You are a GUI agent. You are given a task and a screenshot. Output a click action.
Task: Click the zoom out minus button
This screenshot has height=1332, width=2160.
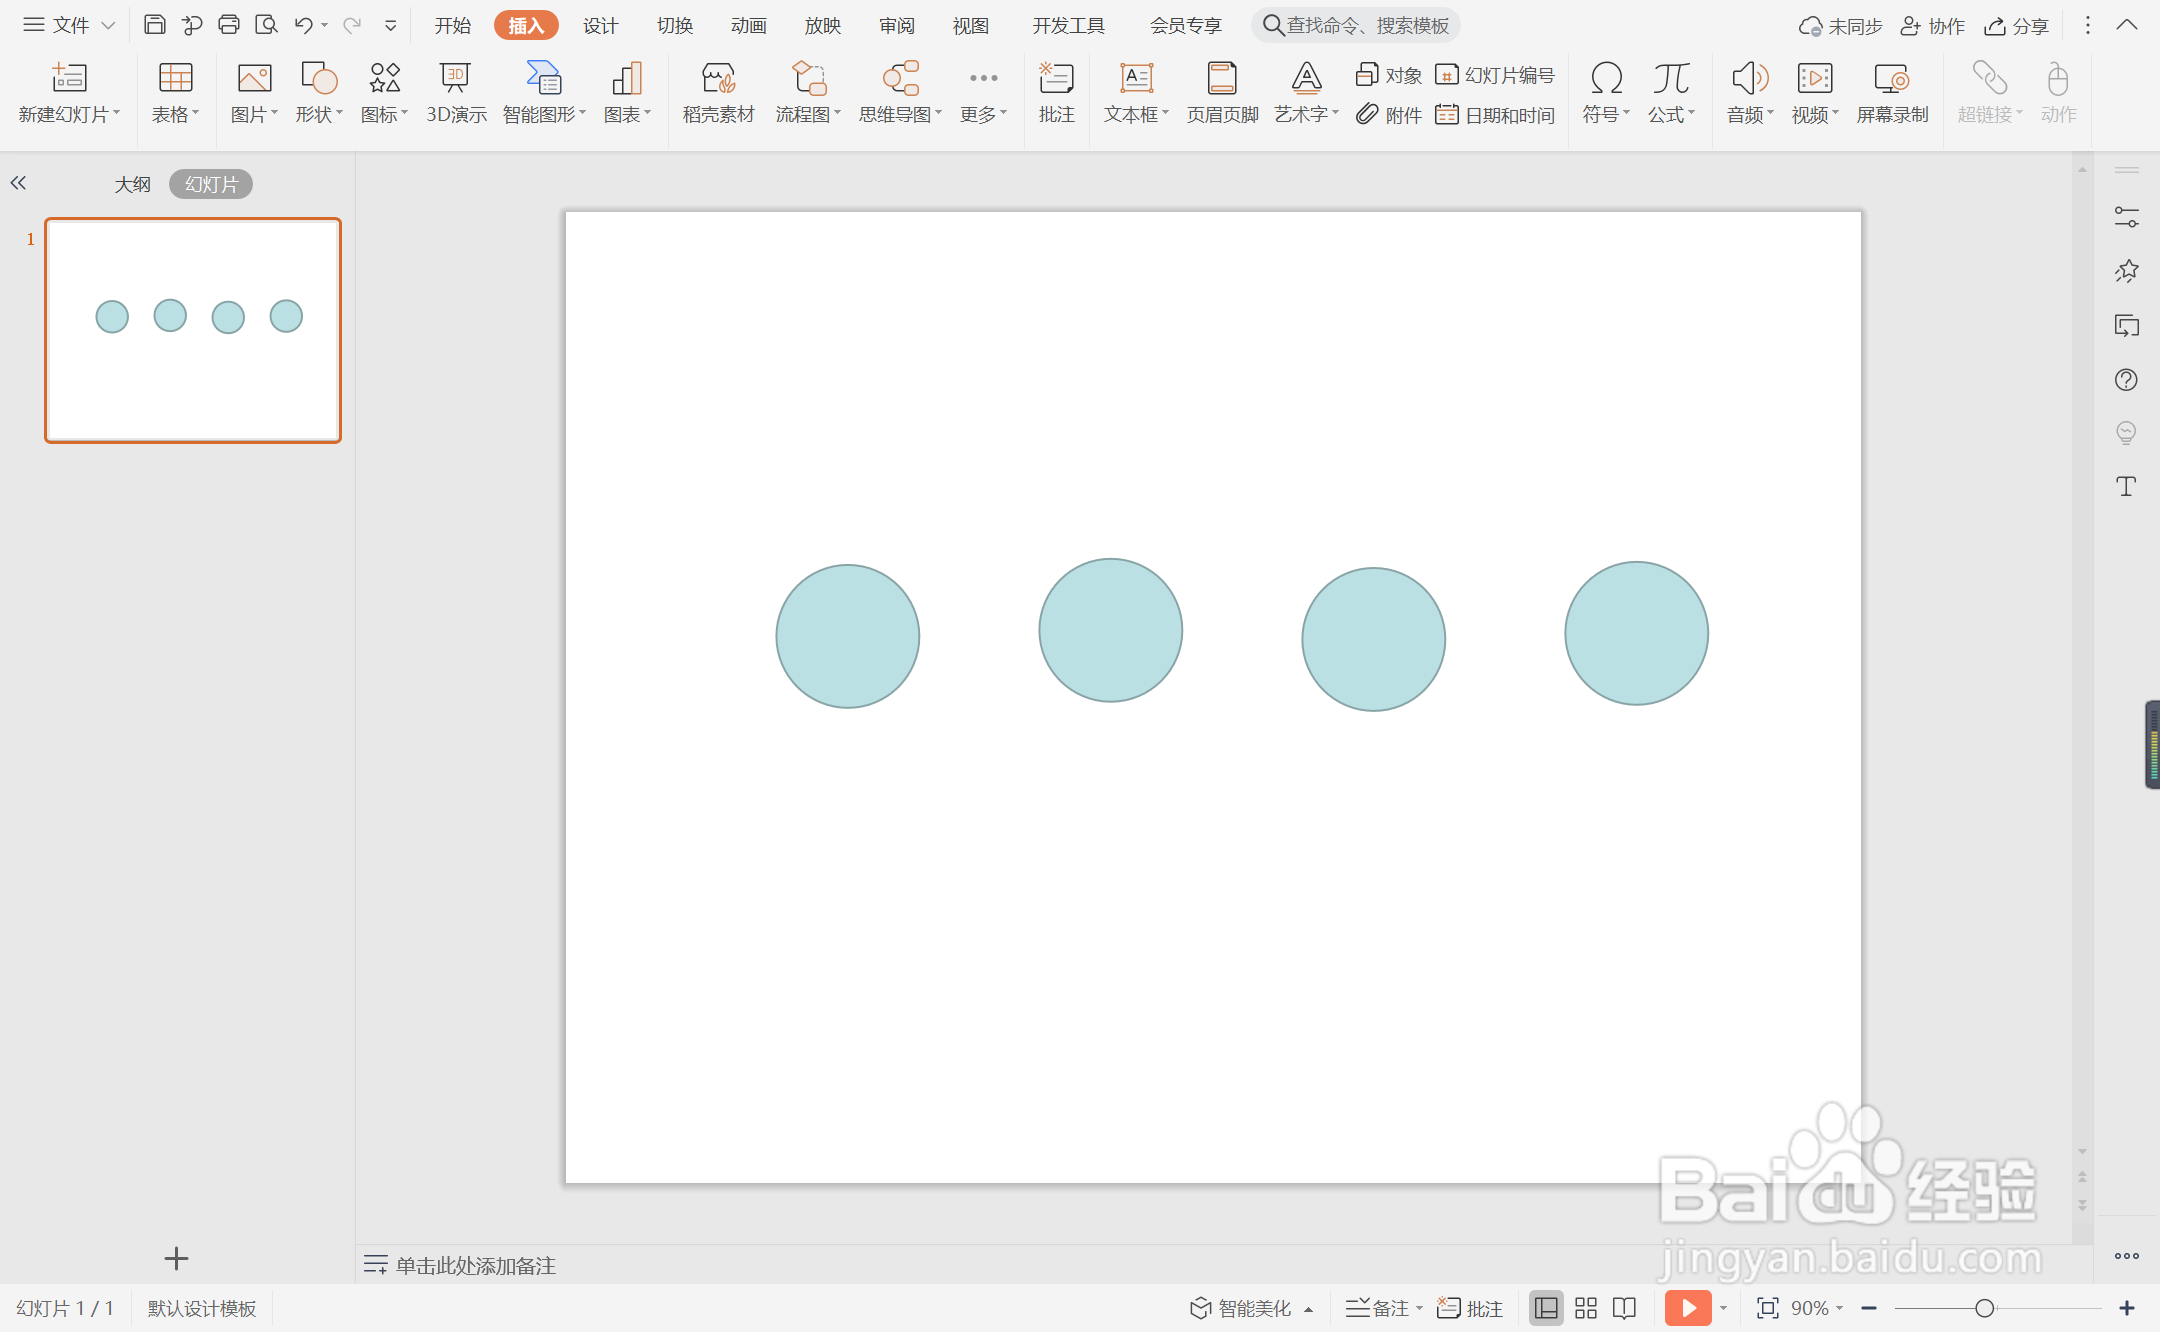click(1869, 1308)
